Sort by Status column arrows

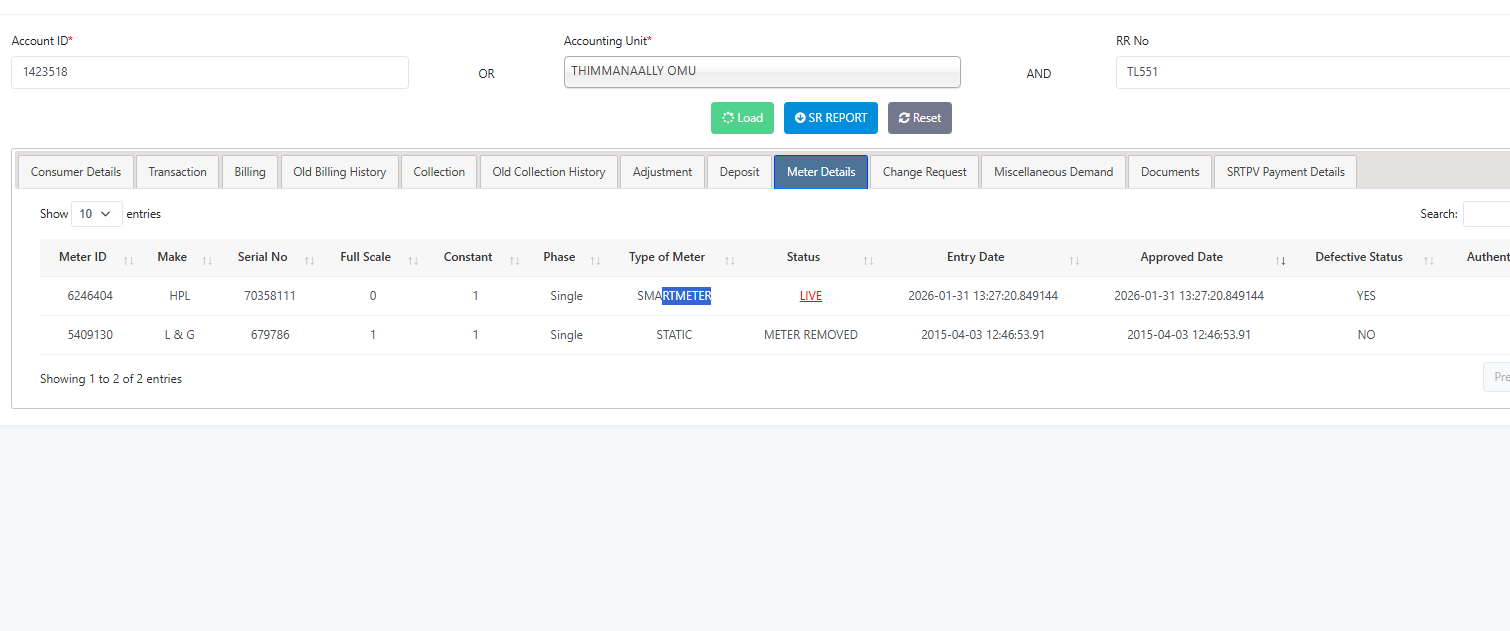pyautogui.click(x=868, y=261)
